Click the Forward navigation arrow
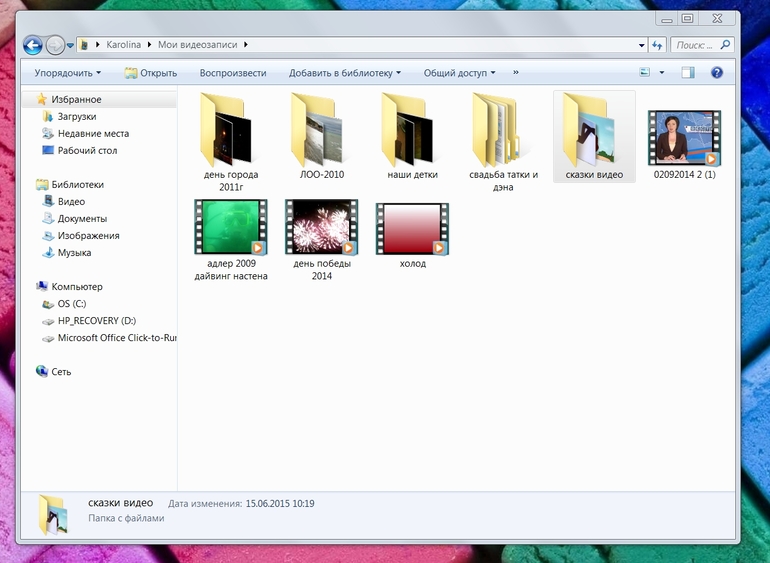 coord(55,46)
